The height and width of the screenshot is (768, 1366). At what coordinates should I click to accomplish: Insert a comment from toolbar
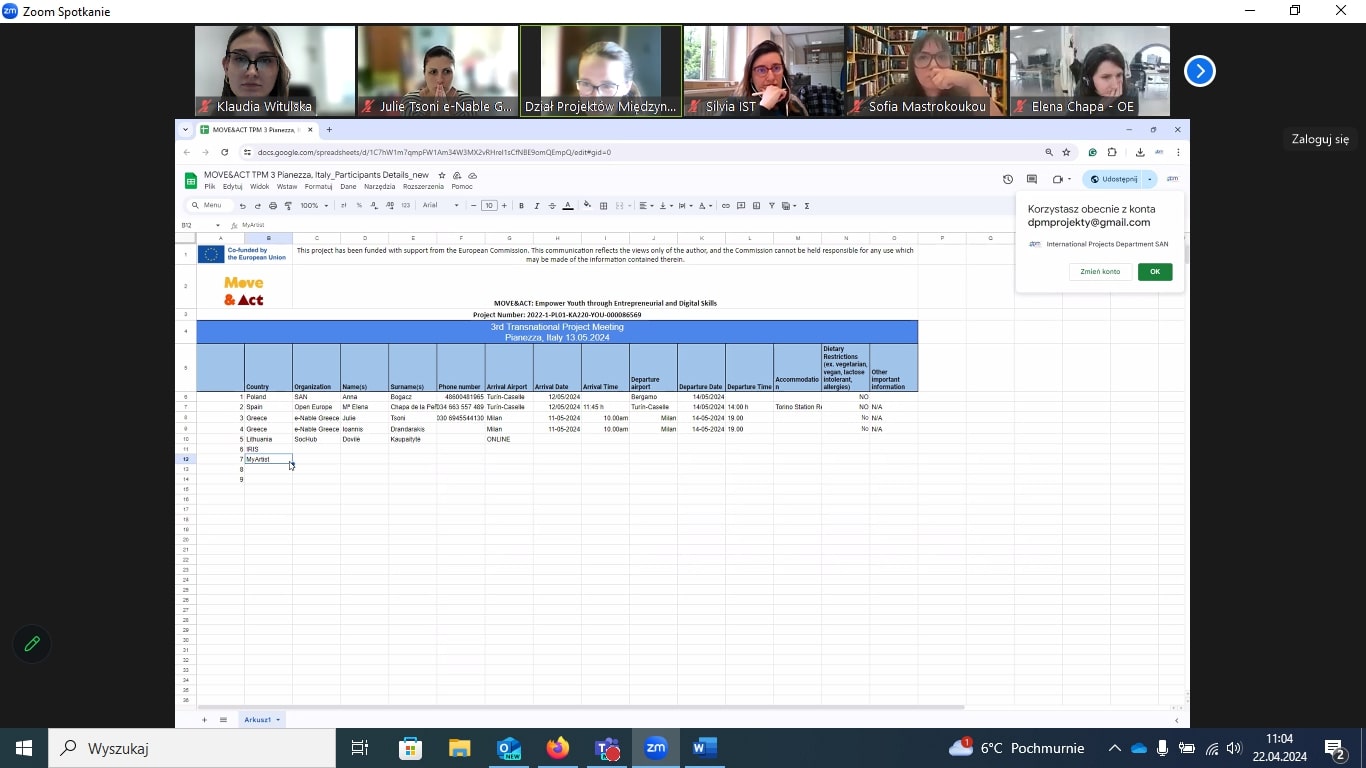[741, 206]
